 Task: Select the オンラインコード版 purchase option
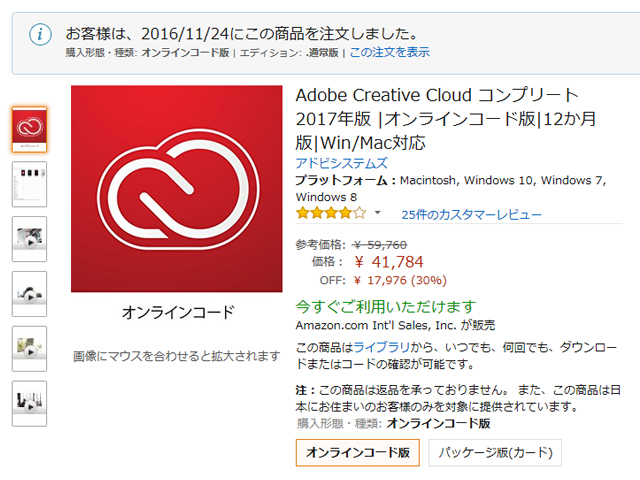coord(358,452)
